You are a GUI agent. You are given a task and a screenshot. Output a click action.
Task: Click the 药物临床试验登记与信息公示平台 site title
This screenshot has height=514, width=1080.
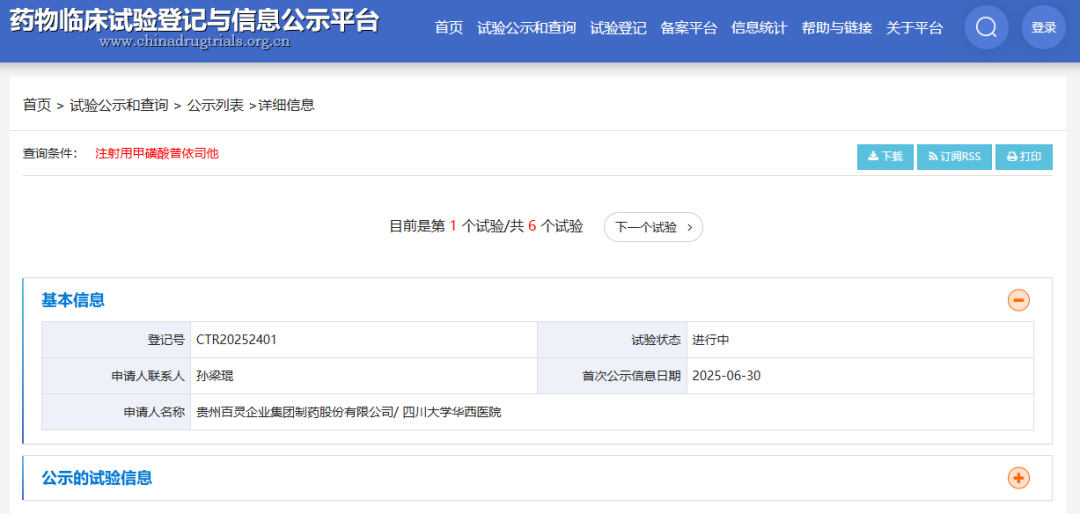[x=194, y=21]
